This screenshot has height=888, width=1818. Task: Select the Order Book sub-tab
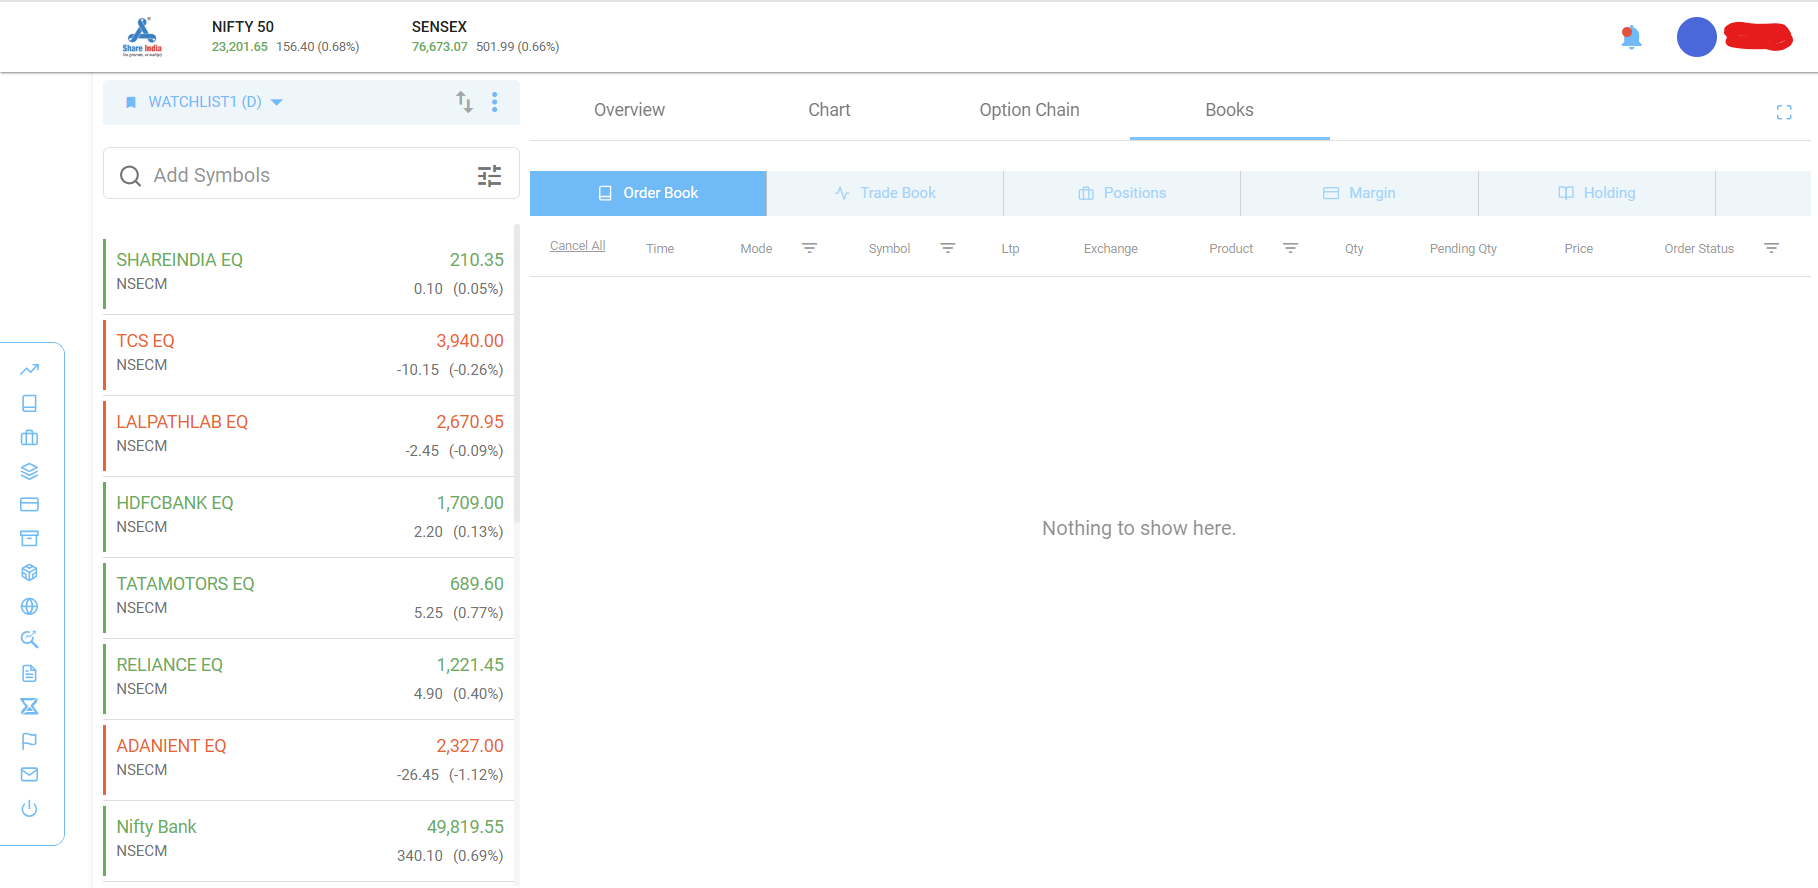(648, 193)
